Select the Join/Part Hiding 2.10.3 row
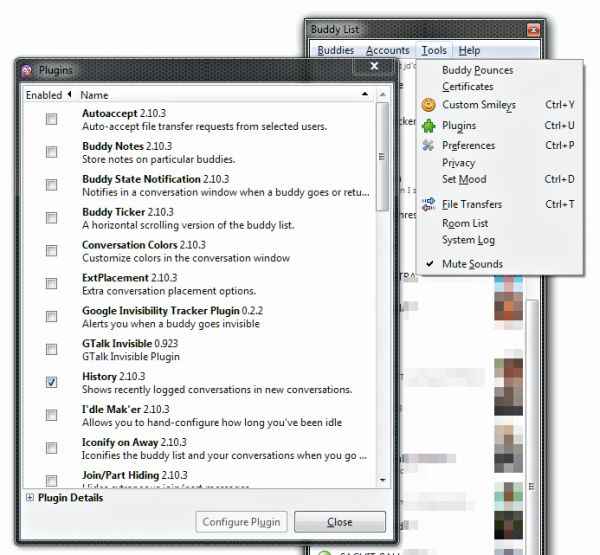This screenshot has height=555, width=600. coord(198,477)
